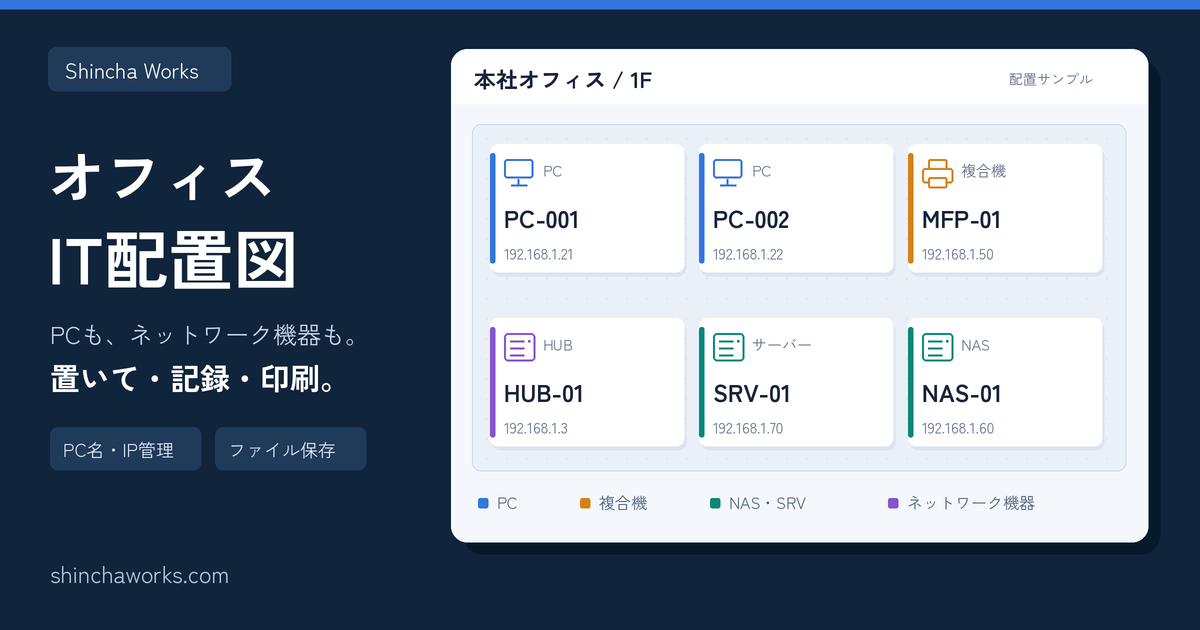The height and width of the screenshot is (630, 1200).
Task: Click IP address 192.168.1.50
Action: pyautogui.click(x=957, y=255)
